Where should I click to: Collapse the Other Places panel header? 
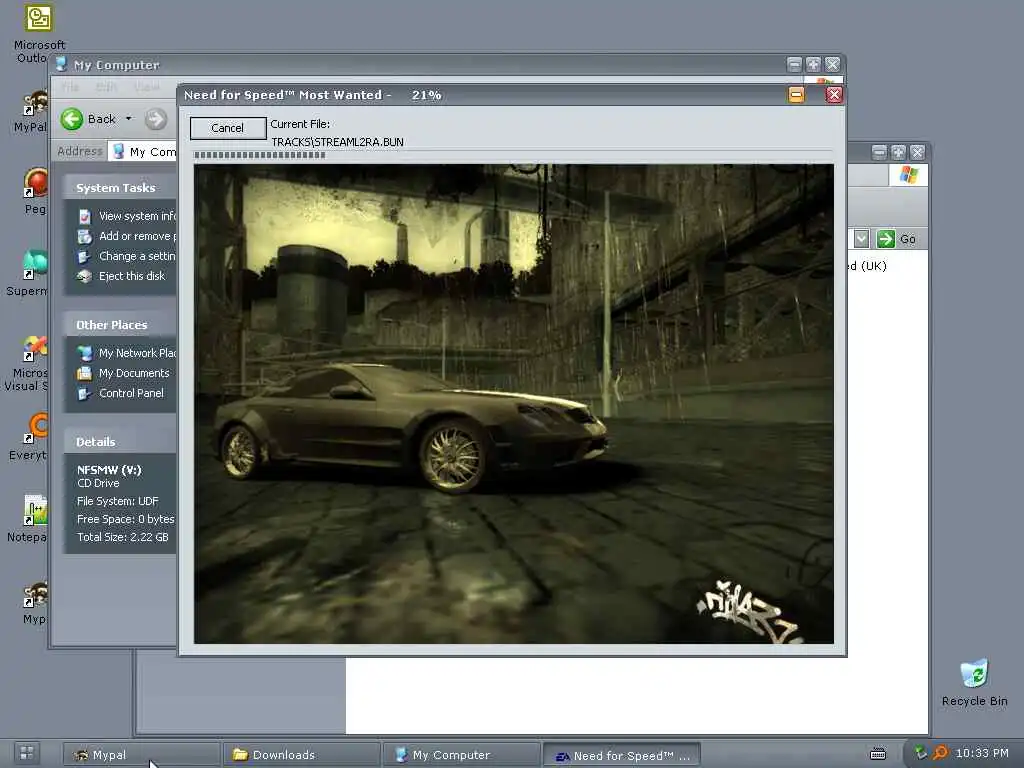120,325
